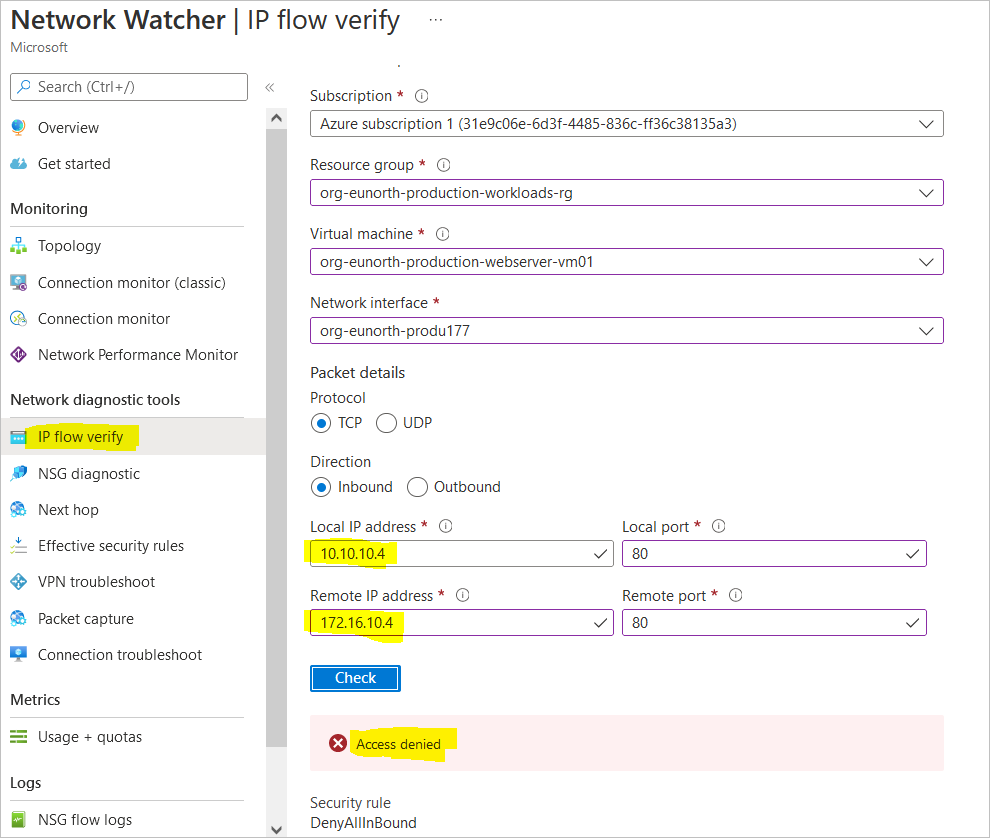Open the ellipsis menu beside the title
Viewport: 990px width, 838px height.
[436, 20]
